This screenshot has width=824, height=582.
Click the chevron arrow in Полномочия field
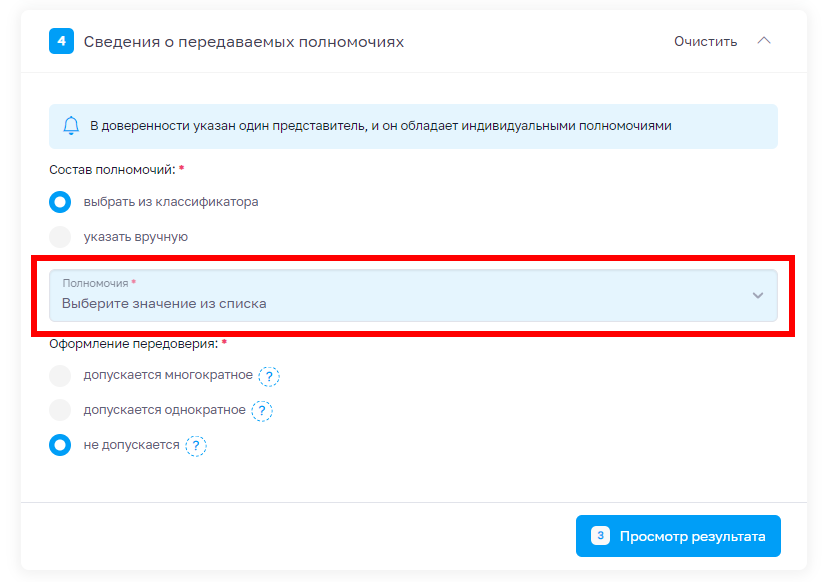coord(757,296)
